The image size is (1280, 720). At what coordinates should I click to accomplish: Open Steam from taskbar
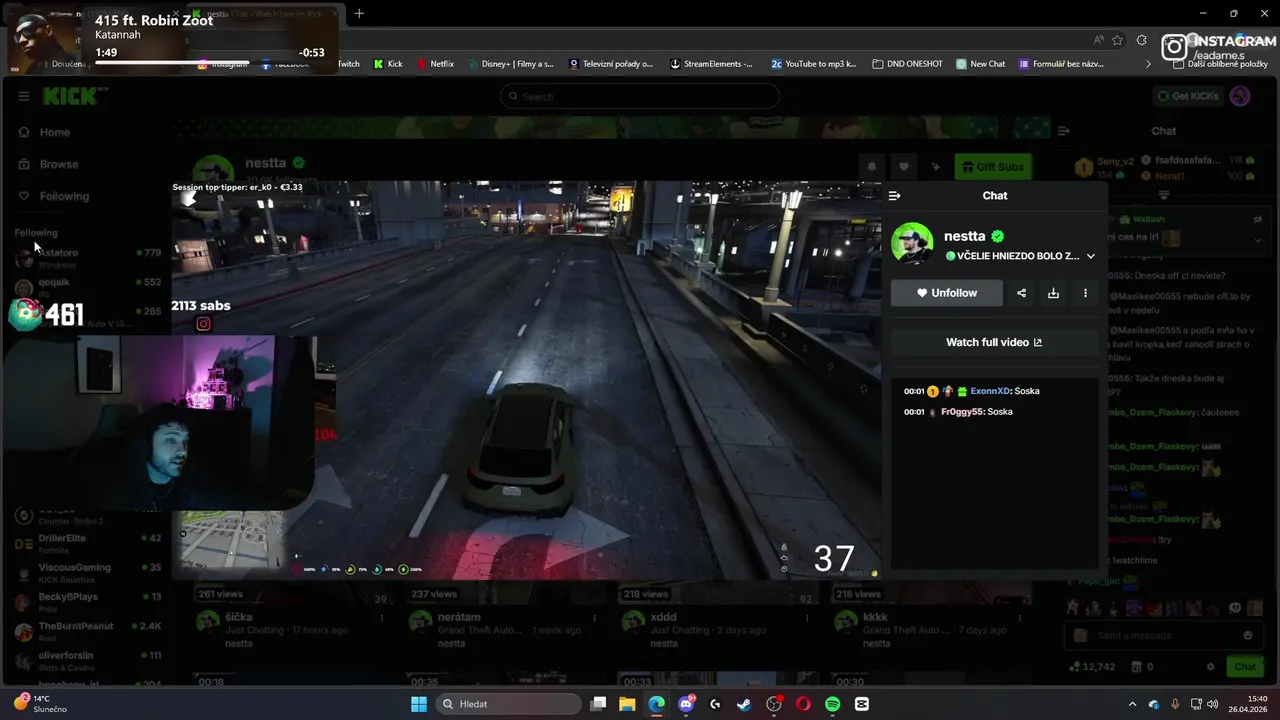pos(744,704)
